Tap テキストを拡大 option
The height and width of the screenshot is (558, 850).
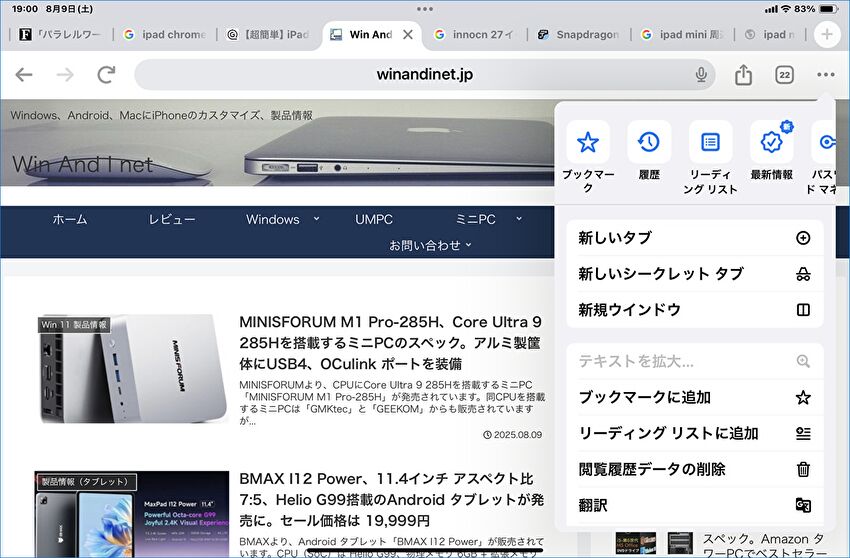694,361
